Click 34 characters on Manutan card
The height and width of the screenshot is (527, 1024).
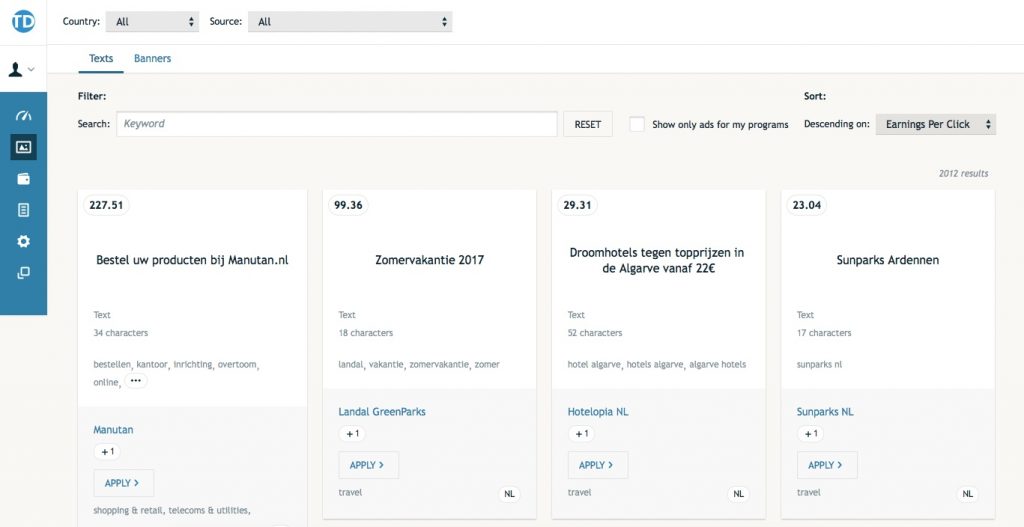pos(121,333)
